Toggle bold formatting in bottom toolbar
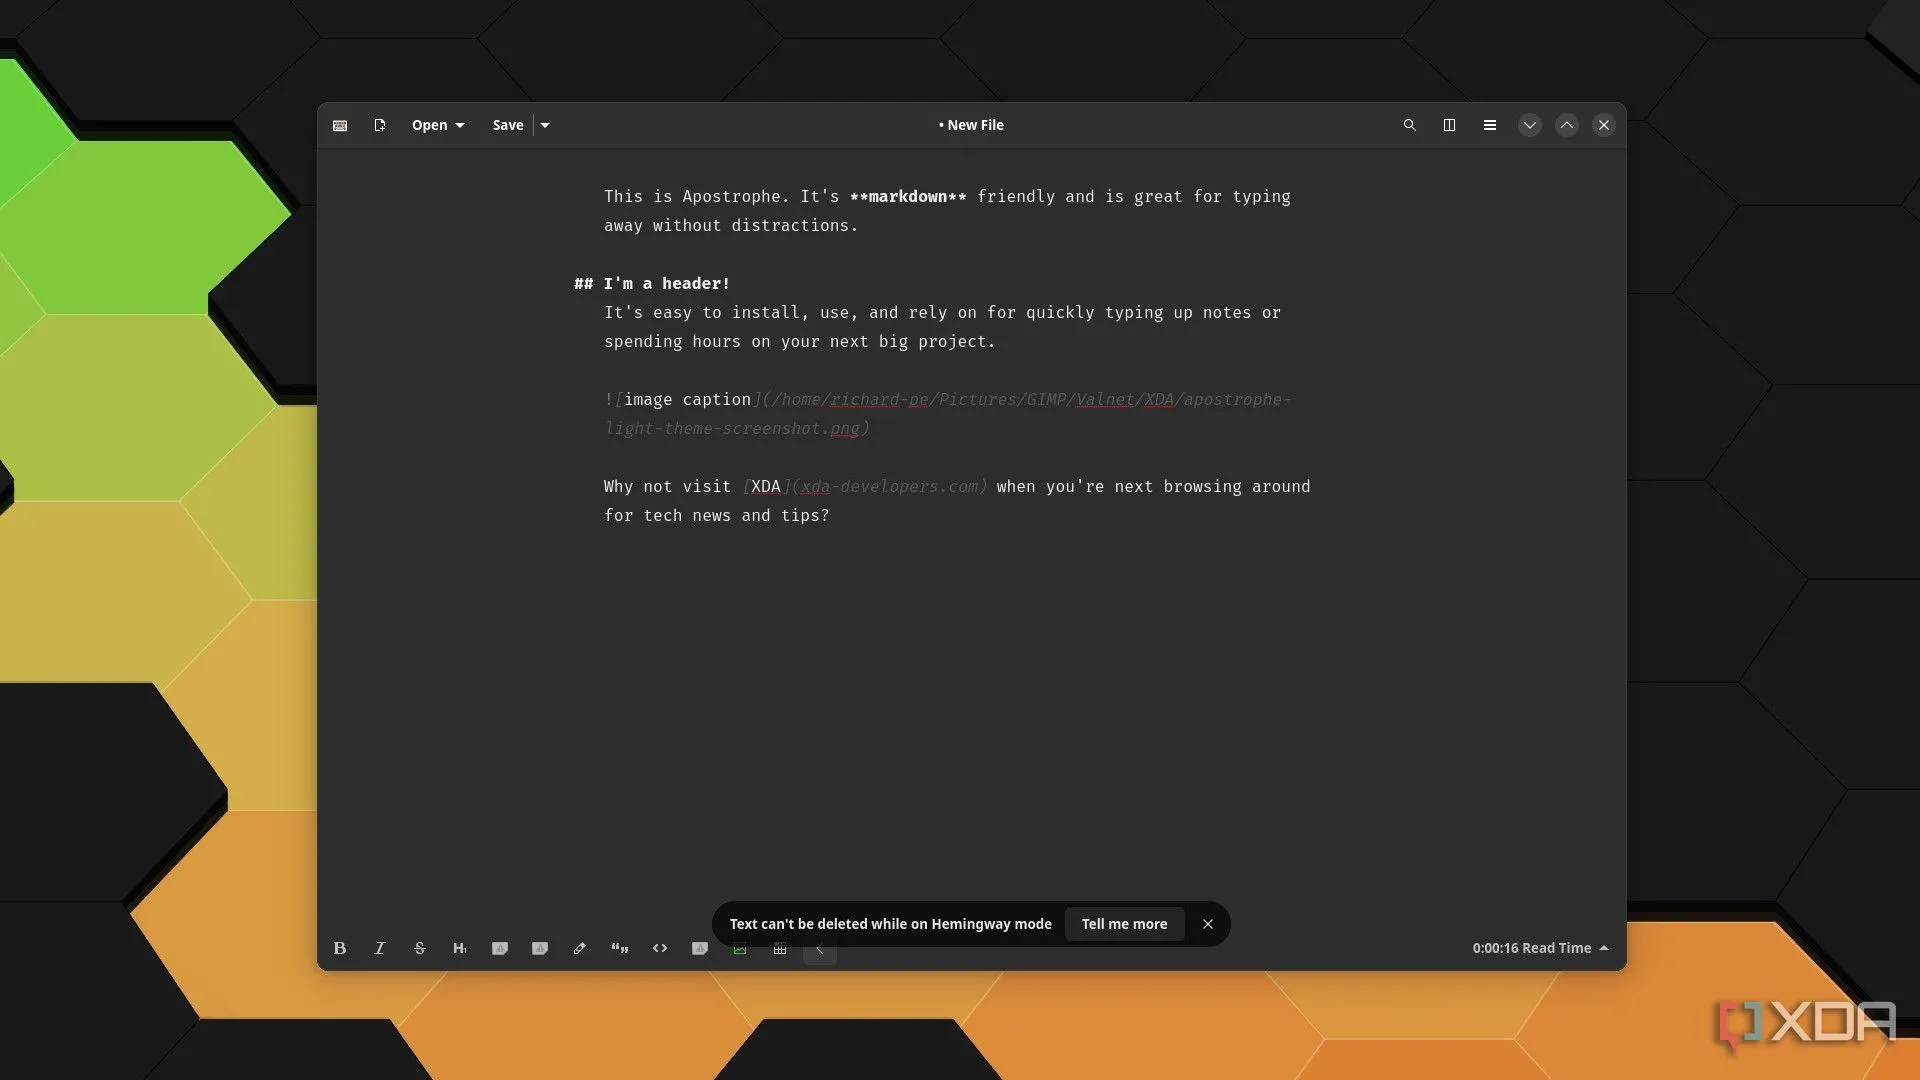1920x1080 pixels. [x=340, y=948]
